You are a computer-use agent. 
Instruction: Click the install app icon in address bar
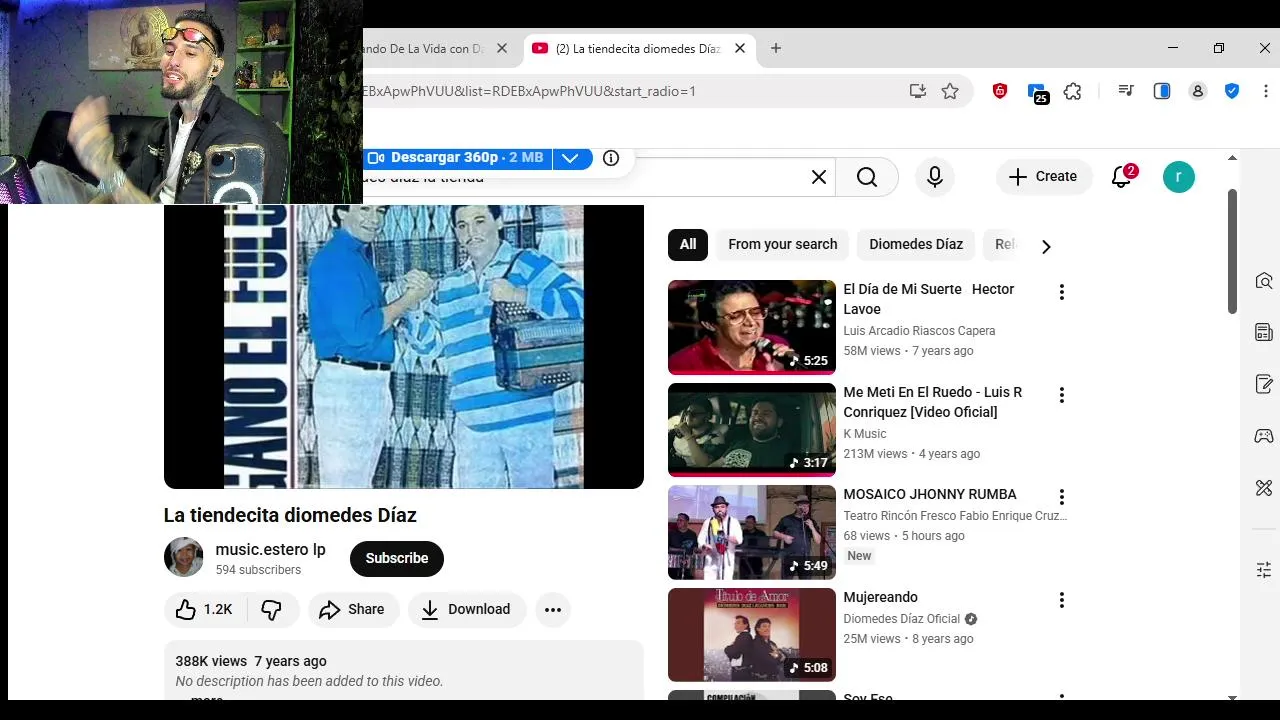tap(917, 91)
